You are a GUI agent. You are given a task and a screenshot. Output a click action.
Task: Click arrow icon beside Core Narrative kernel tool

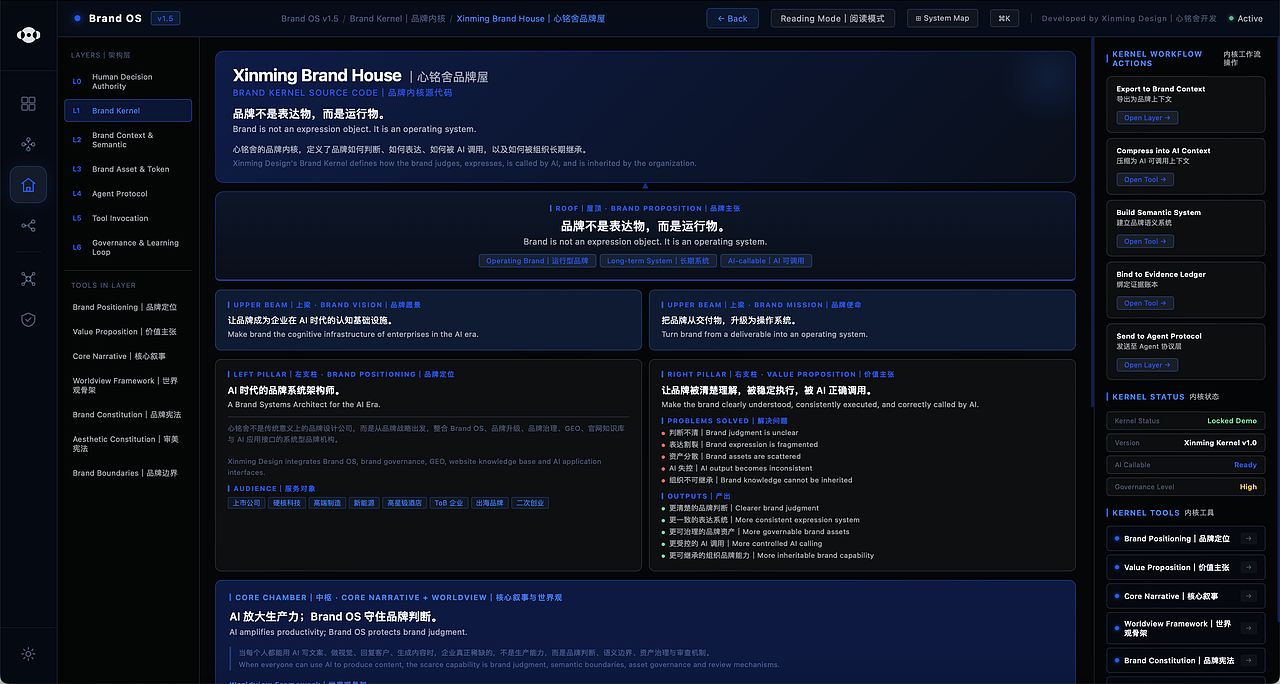[1247, 596]
